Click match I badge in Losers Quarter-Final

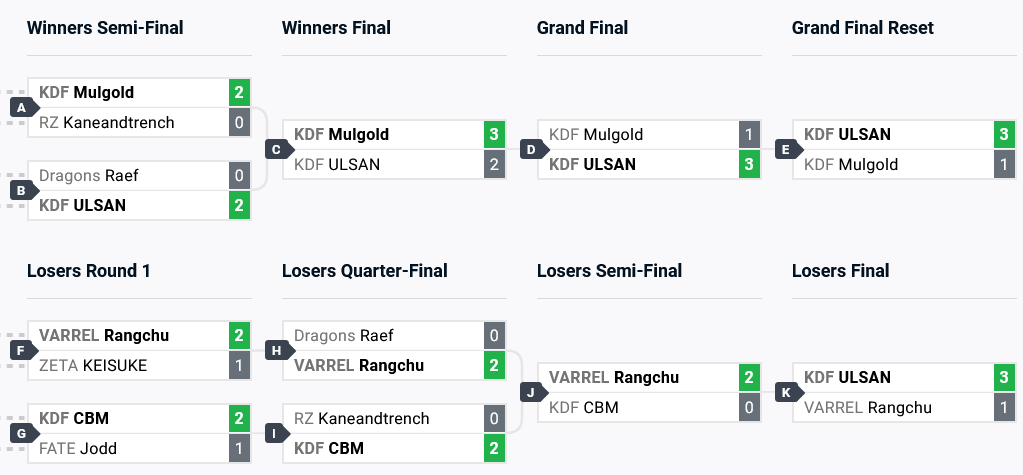pos(275,433)
